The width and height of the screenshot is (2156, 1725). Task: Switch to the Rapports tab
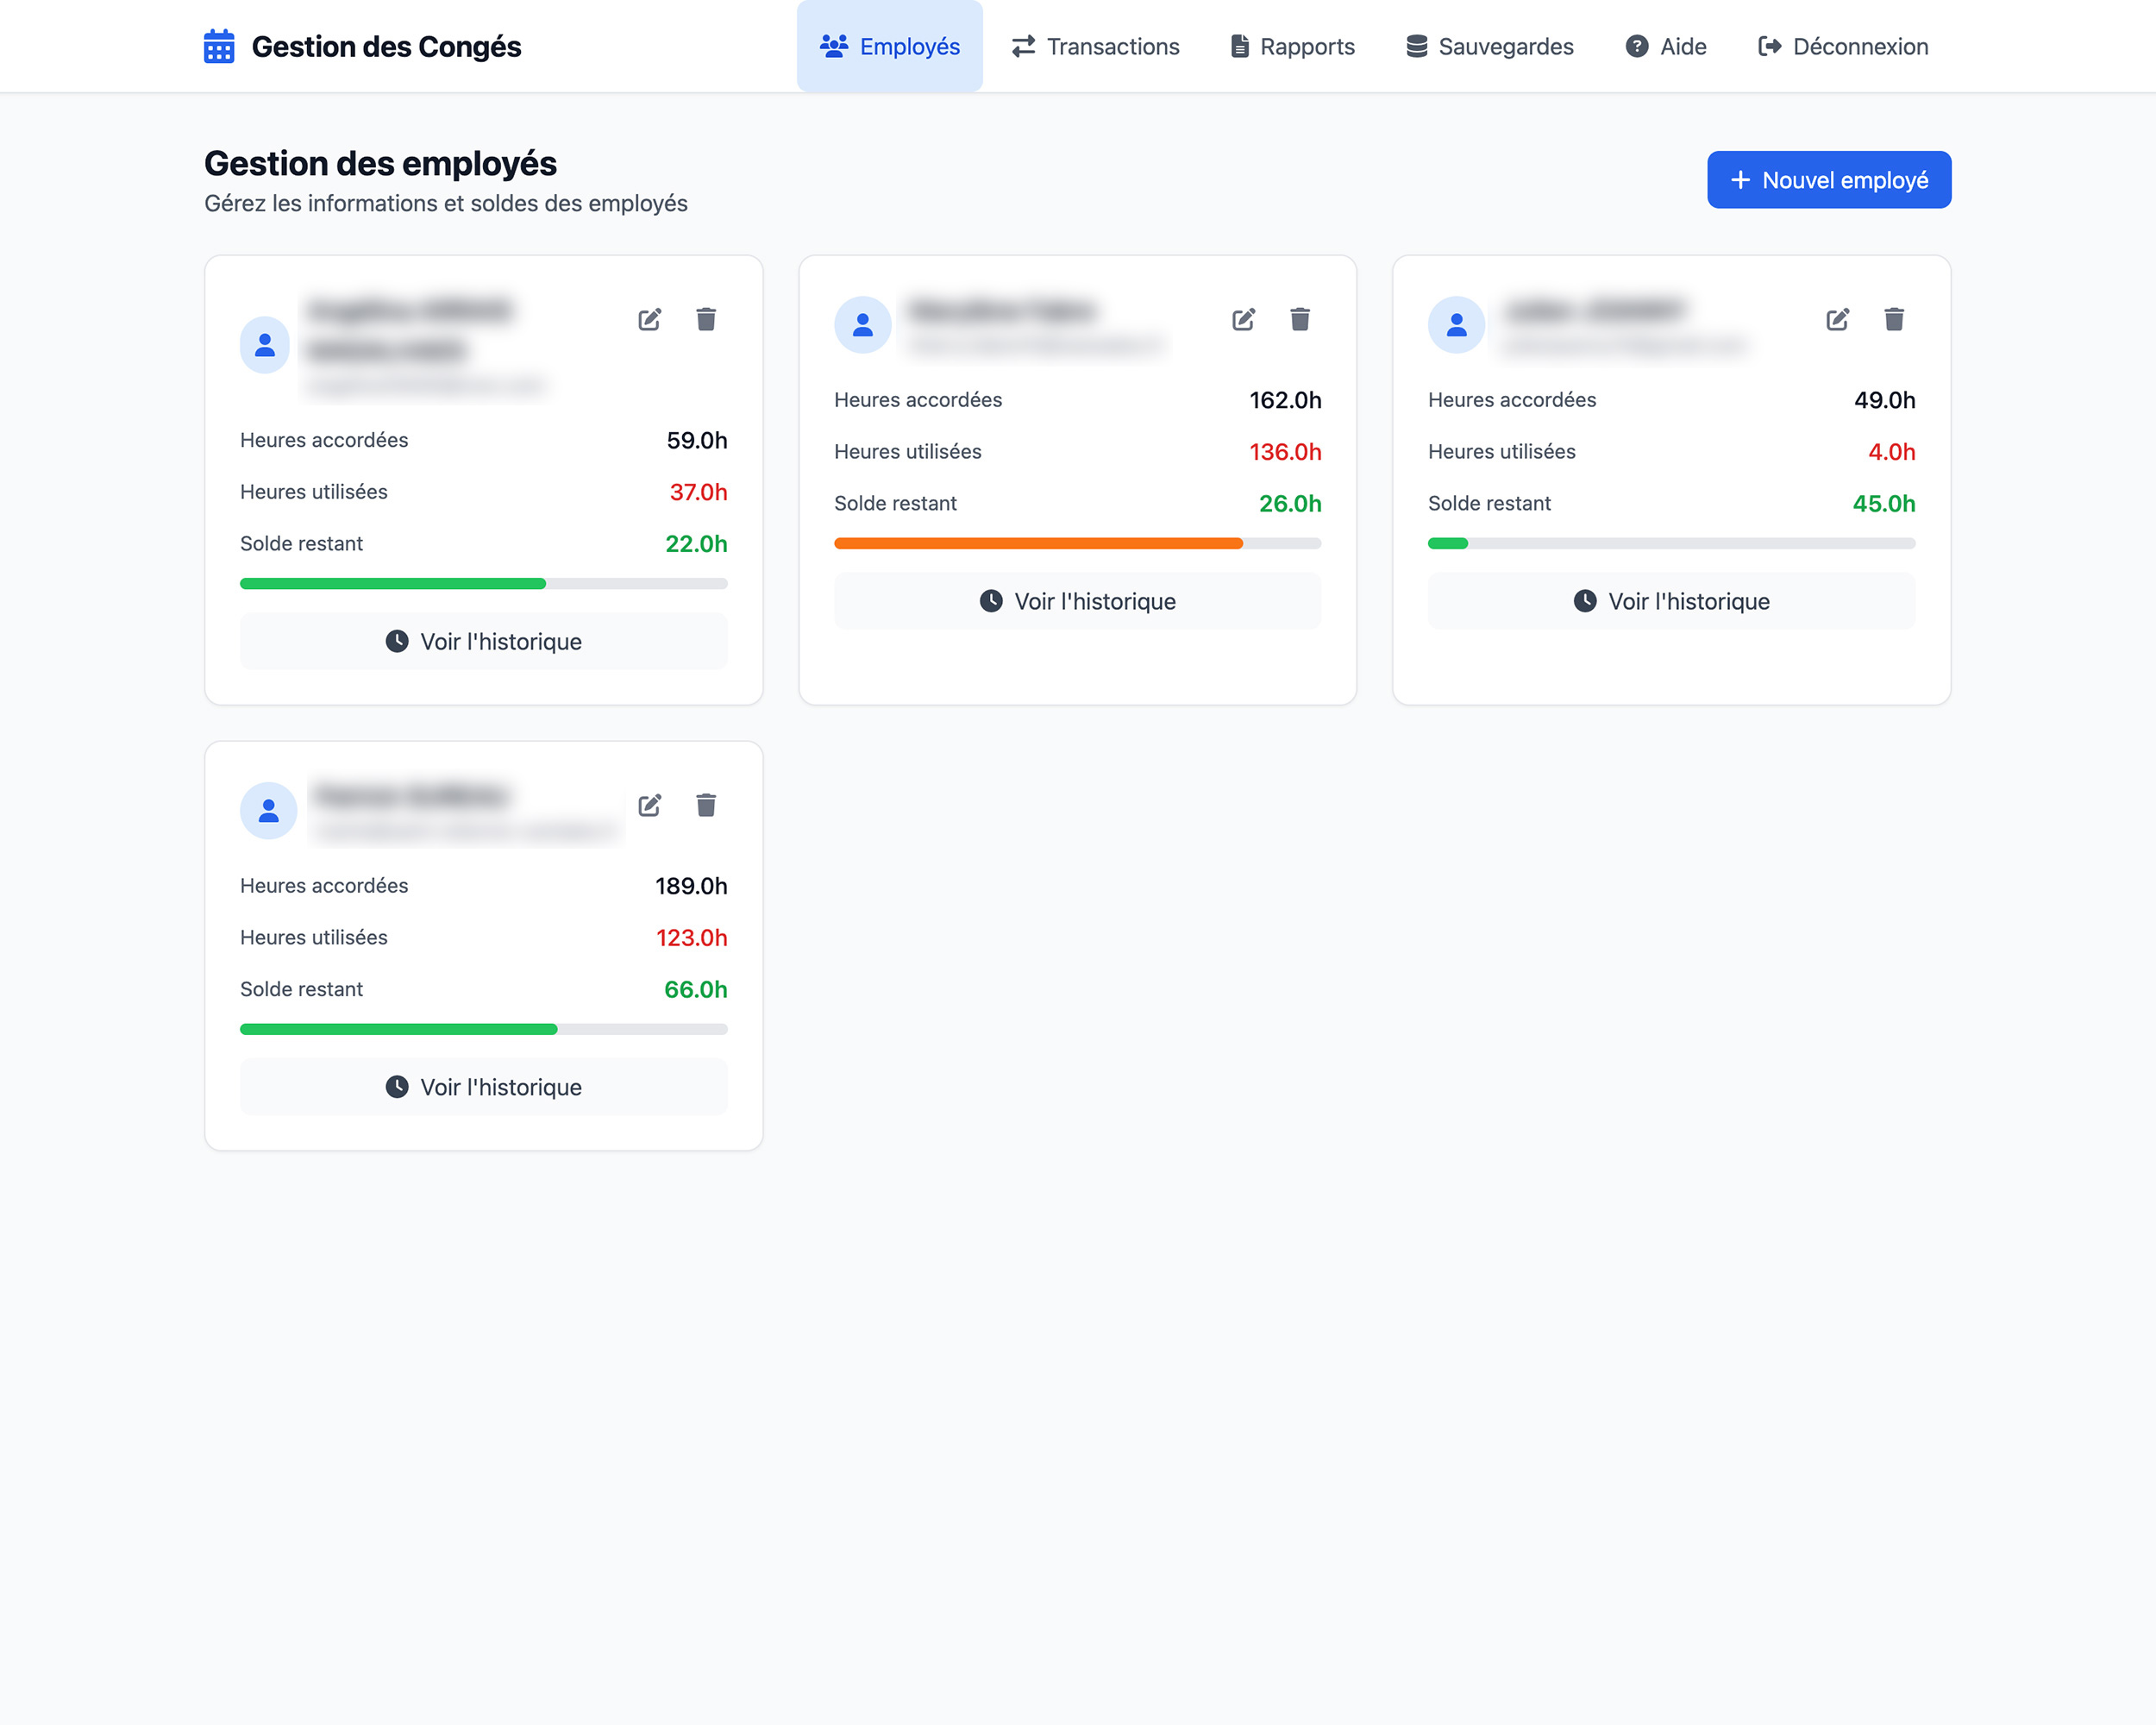[1292, 46]
